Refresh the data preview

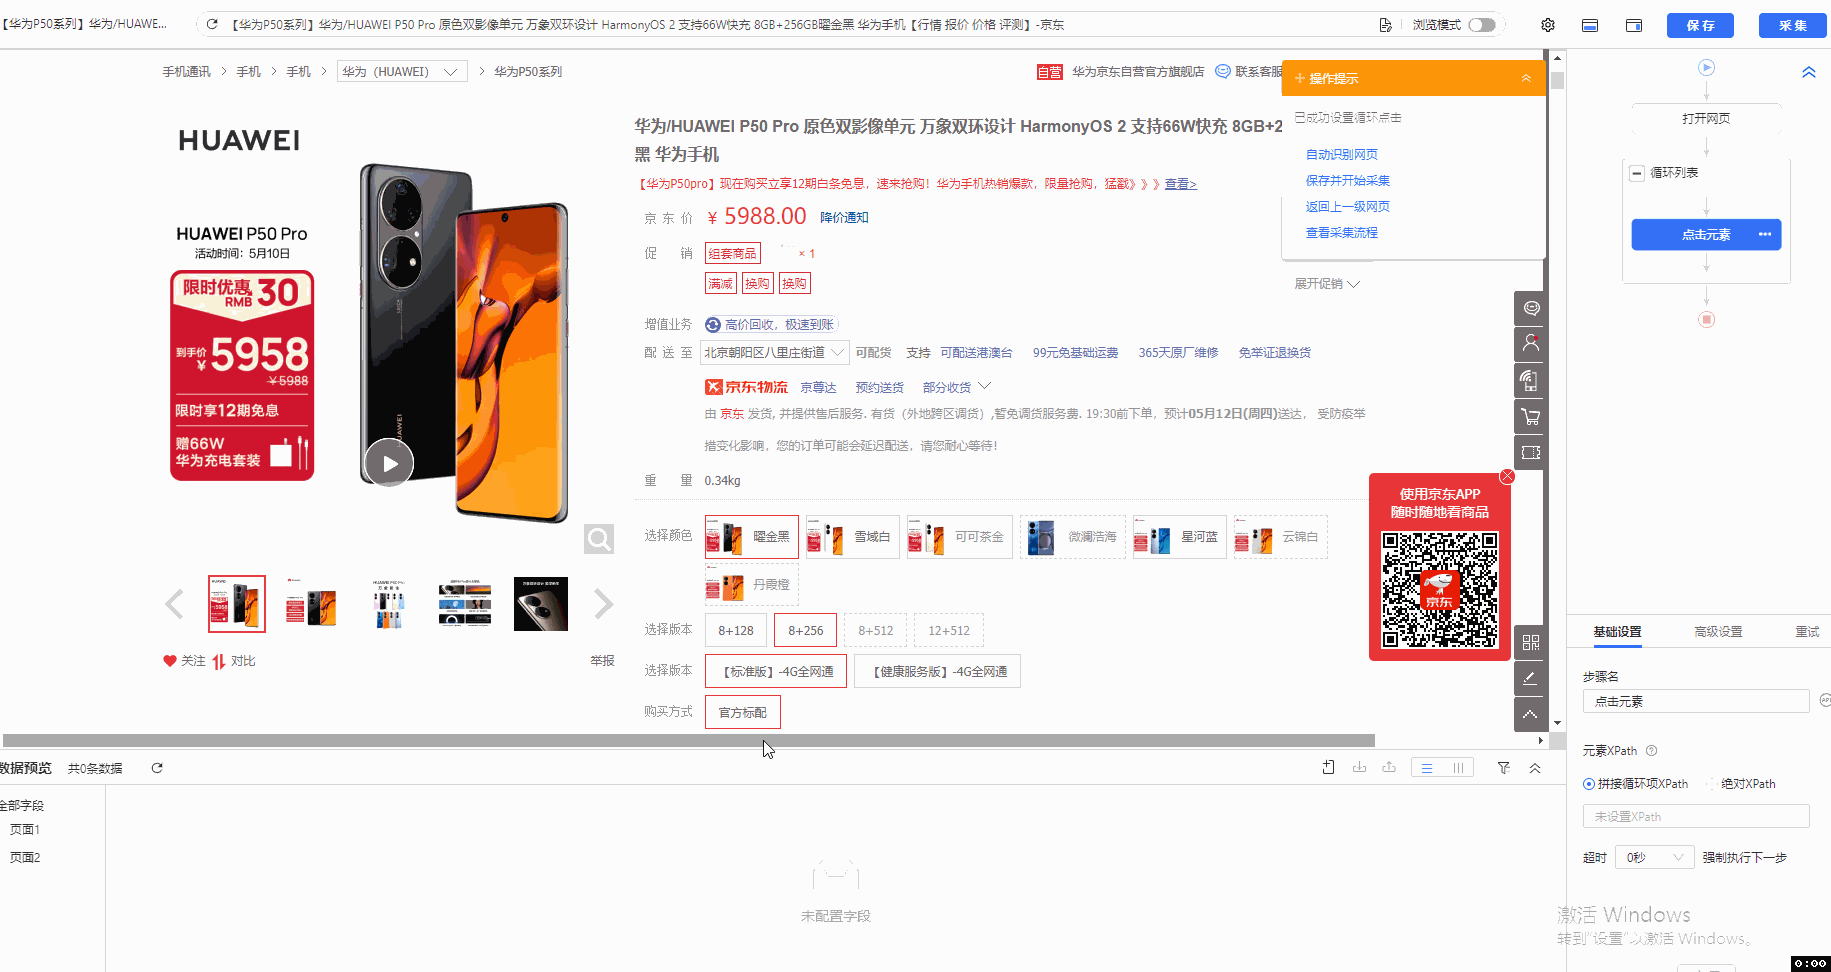(157, 768)
